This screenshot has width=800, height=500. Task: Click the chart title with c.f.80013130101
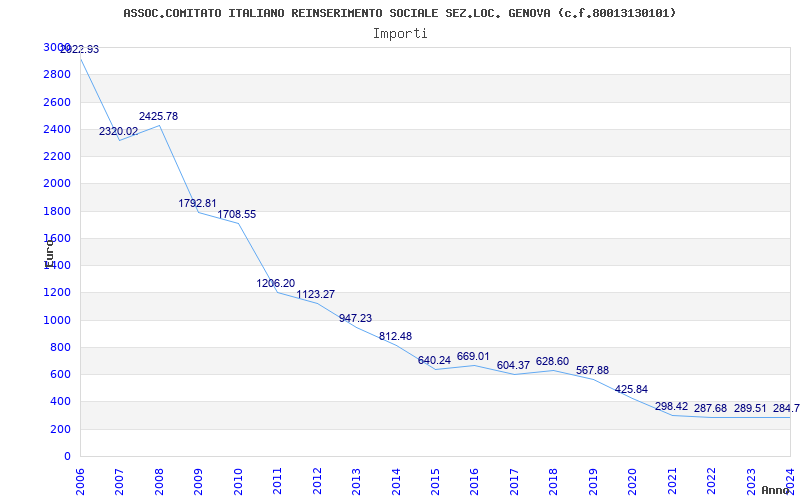tap(399, 13)
